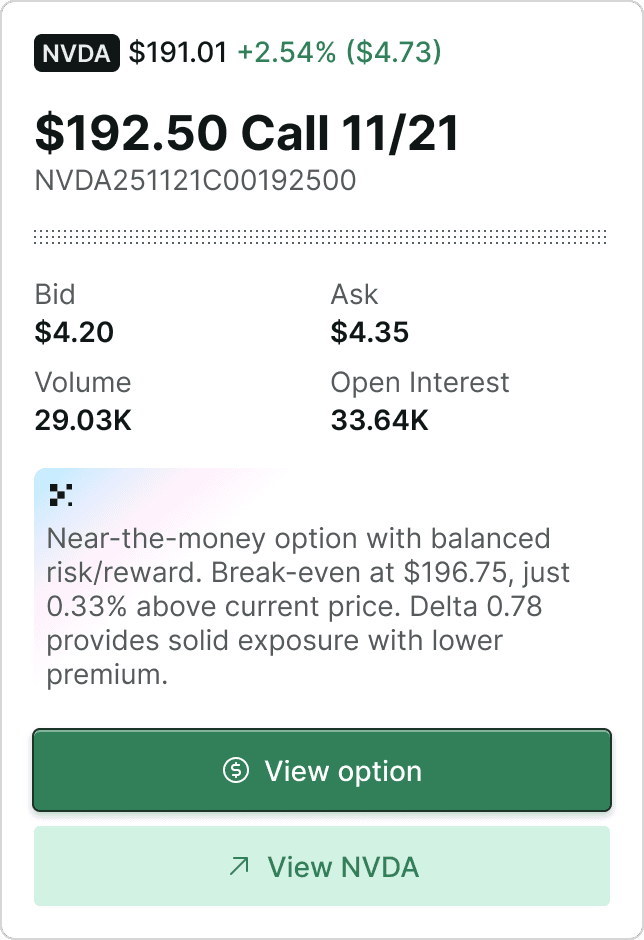Select the NVDA251121C00192500 contract symbol

point(195,181)
